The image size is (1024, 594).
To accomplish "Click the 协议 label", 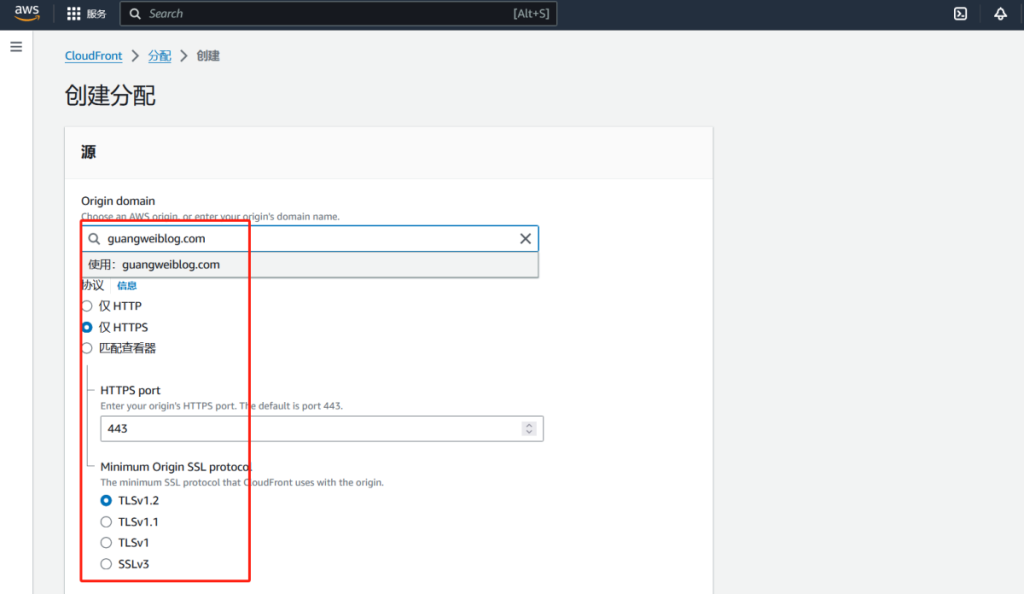I will click(93, 285).
